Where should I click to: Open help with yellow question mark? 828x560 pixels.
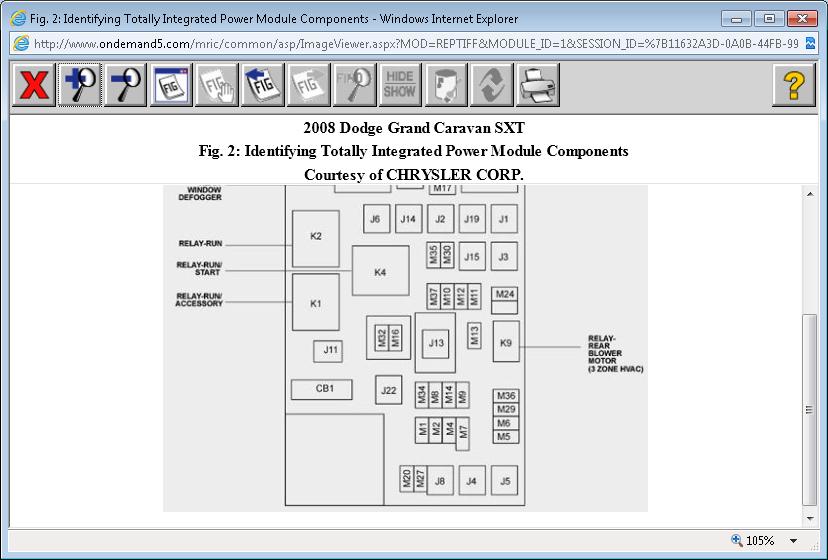coord(794,86)
